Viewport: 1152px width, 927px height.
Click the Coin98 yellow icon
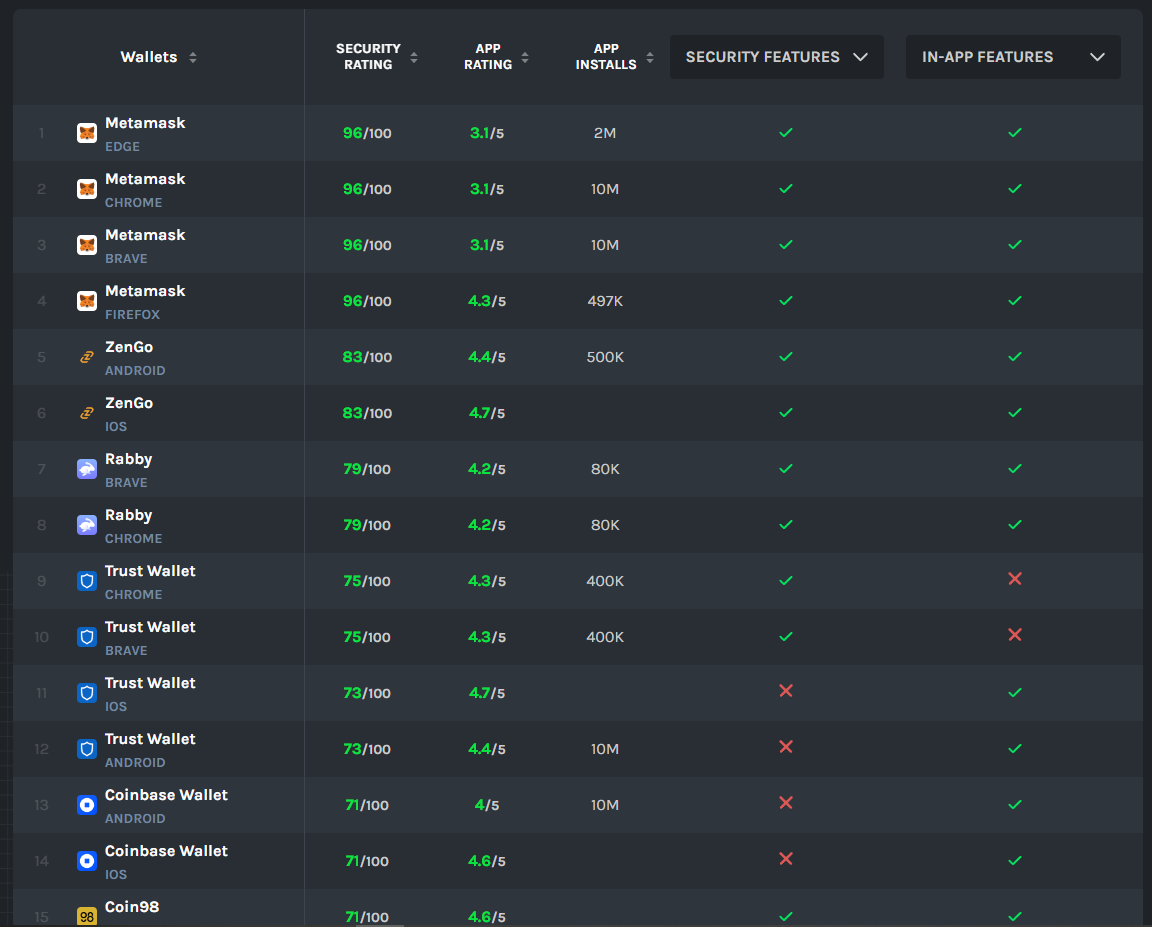pyautogui.click(x=86, y=915)
